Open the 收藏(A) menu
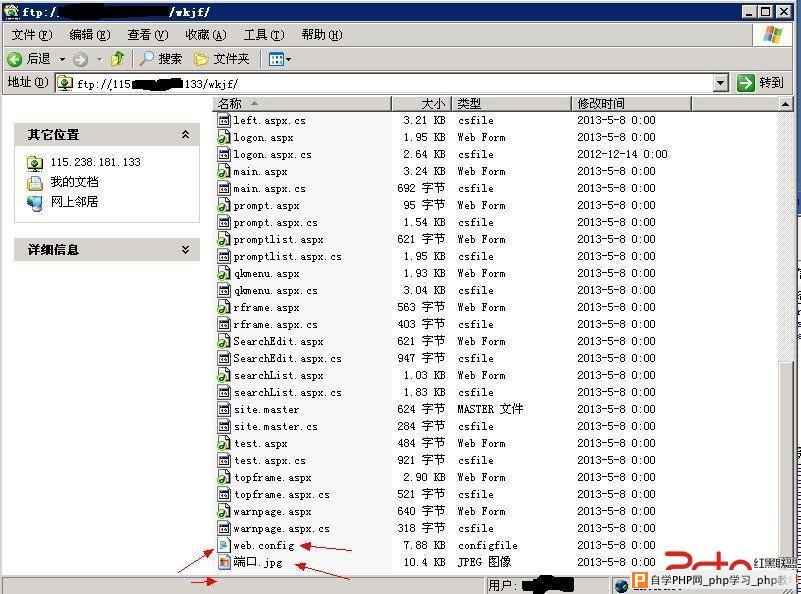Image resolution: width=801 pixels, height=594 pixels. [205, 35]
